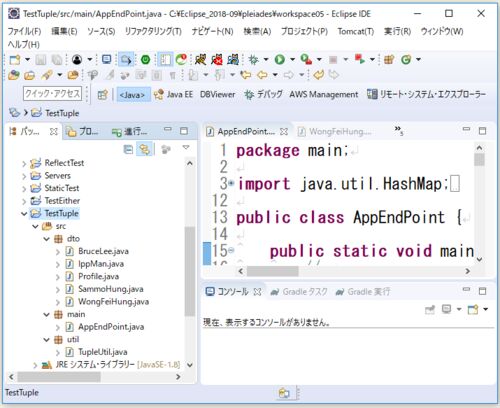This screenshot has height=408, width=500.
Task: Switch to the AWS Management perspective
Action: [x=323, y=95]
